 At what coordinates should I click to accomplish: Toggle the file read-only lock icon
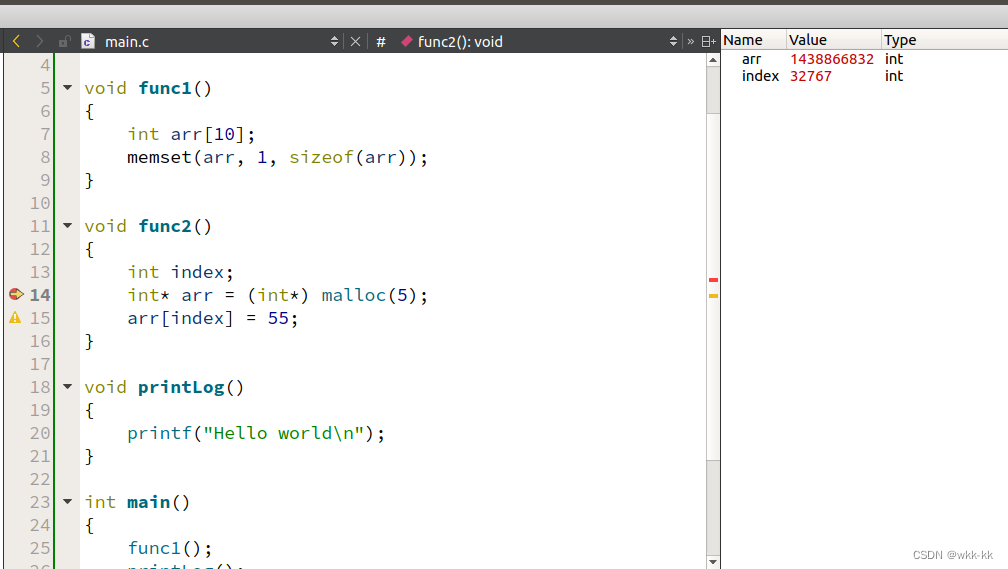pyautogui.click(x=64, y=42)
